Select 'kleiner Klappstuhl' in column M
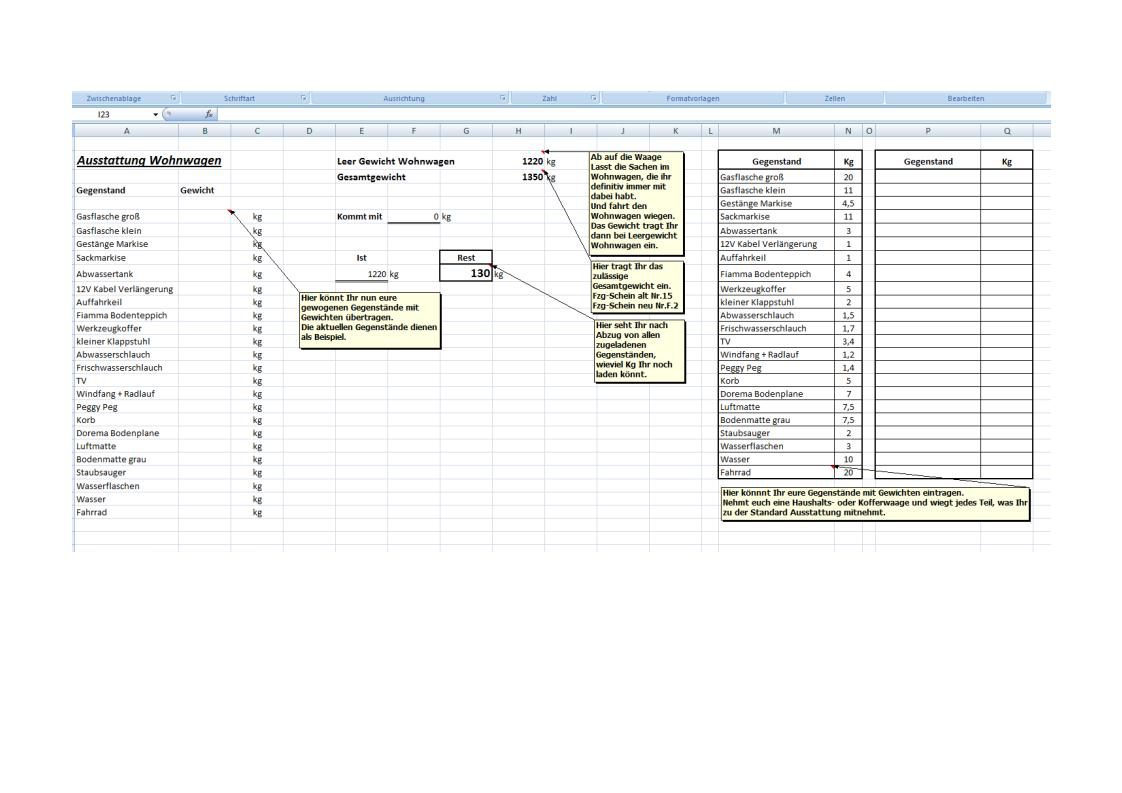 [x=757, y=302]
